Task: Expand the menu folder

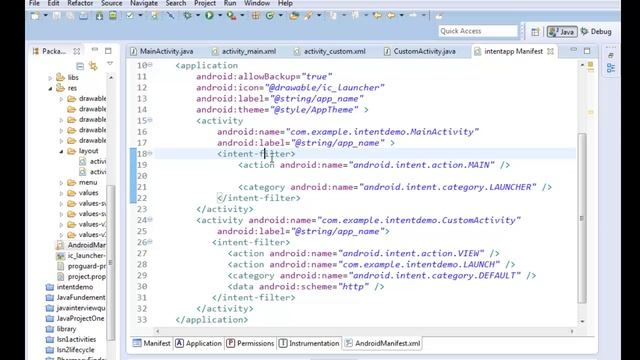Action: point(61,182)
